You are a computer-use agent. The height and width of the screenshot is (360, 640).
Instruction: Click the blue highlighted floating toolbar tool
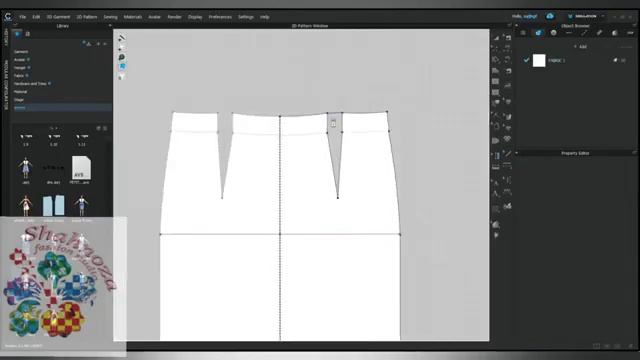122,67
